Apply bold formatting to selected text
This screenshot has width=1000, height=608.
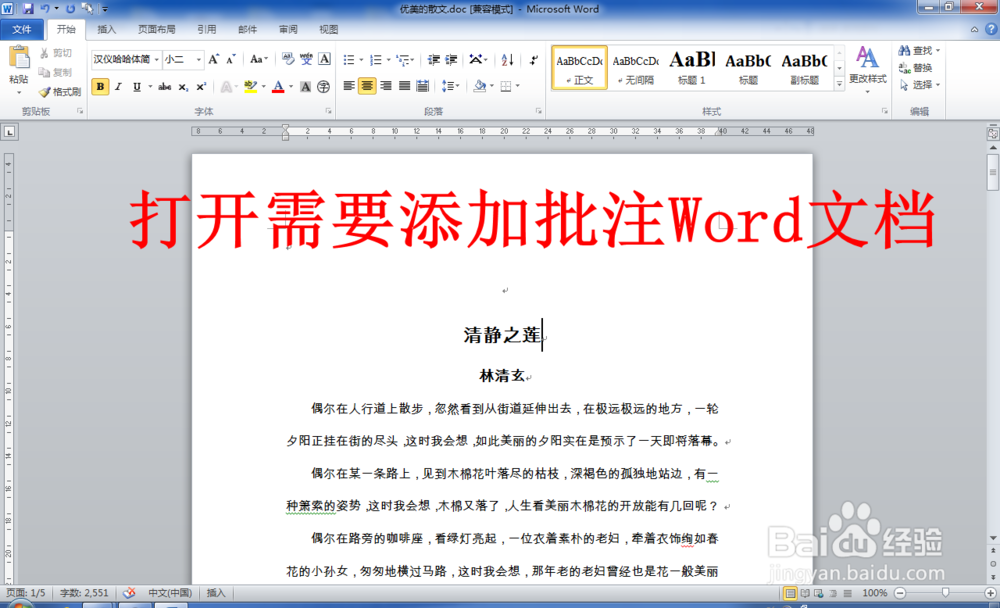coord(99,87)
